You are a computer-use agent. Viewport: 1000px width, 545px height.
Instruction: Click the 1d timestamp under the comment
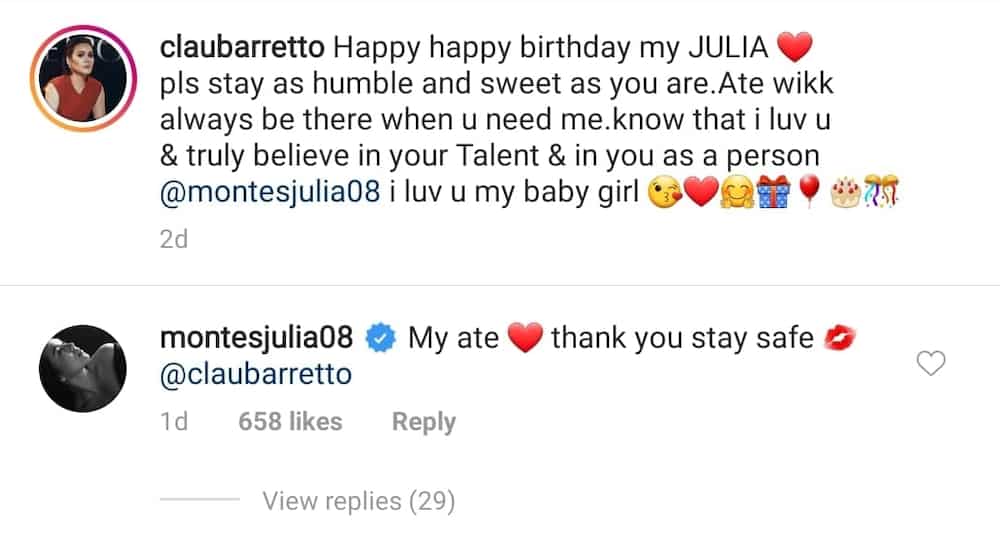click(173, 421)
